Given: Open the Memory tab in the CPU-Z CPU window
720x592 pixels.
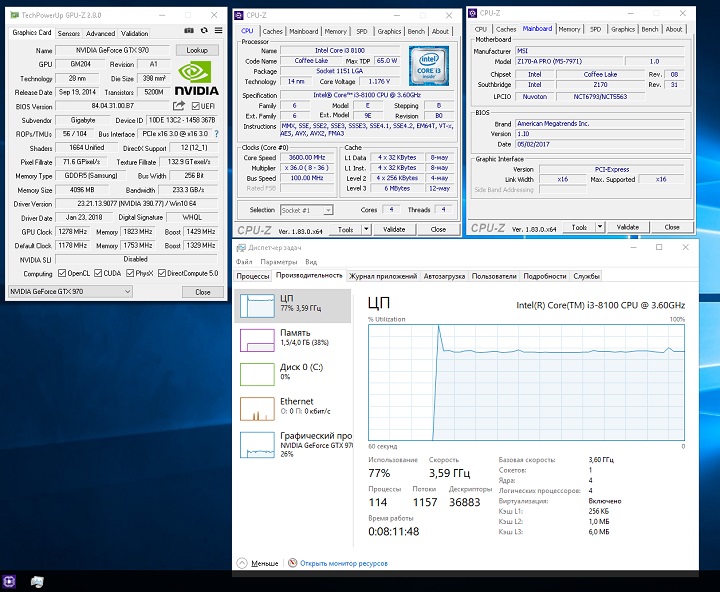Looking at the screenshot, I should tap(336, 31).
